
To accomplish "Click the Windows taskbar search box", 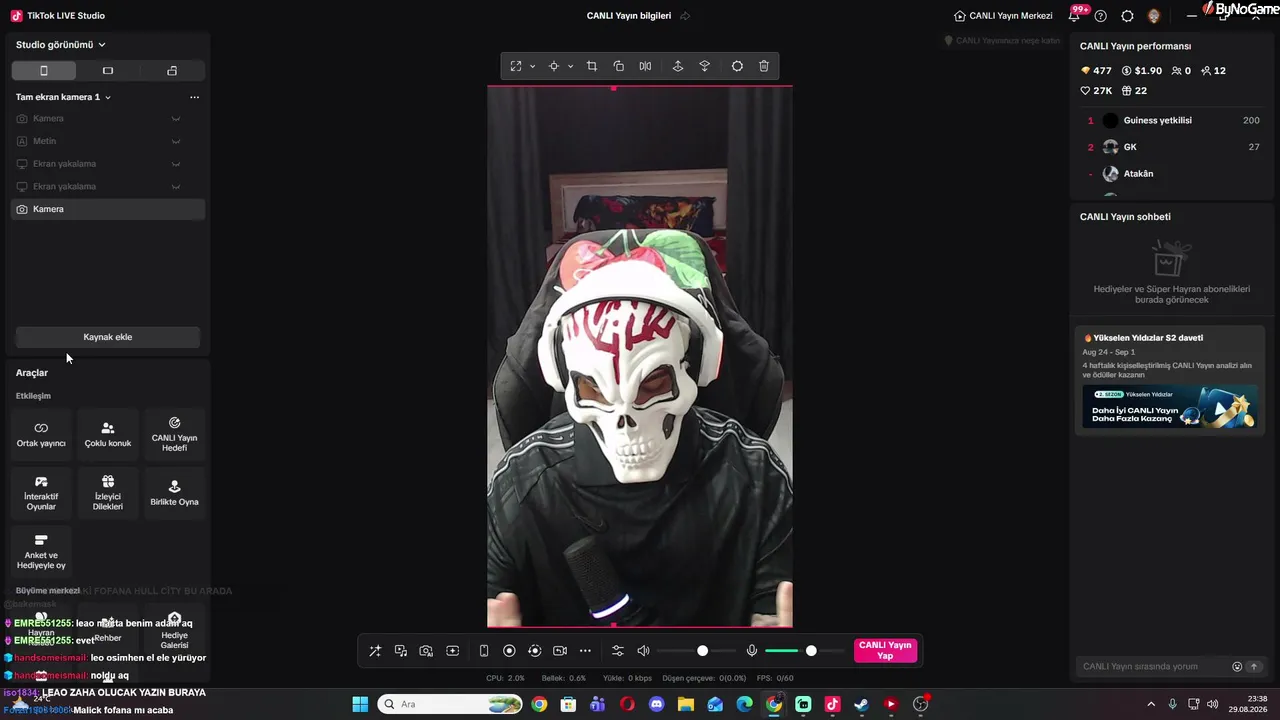I will pyautogui.click(x=450, y=704).
